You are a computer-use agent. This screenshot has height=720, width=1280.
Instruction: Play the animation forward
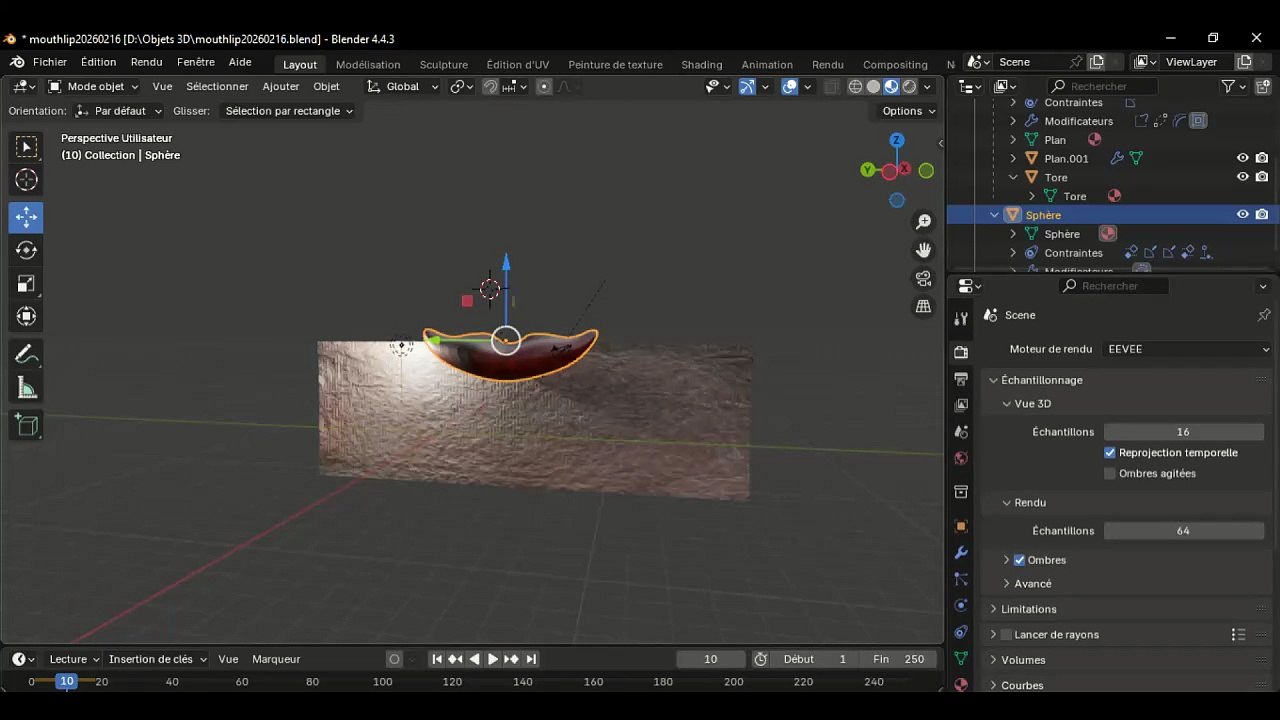[493, 659]
